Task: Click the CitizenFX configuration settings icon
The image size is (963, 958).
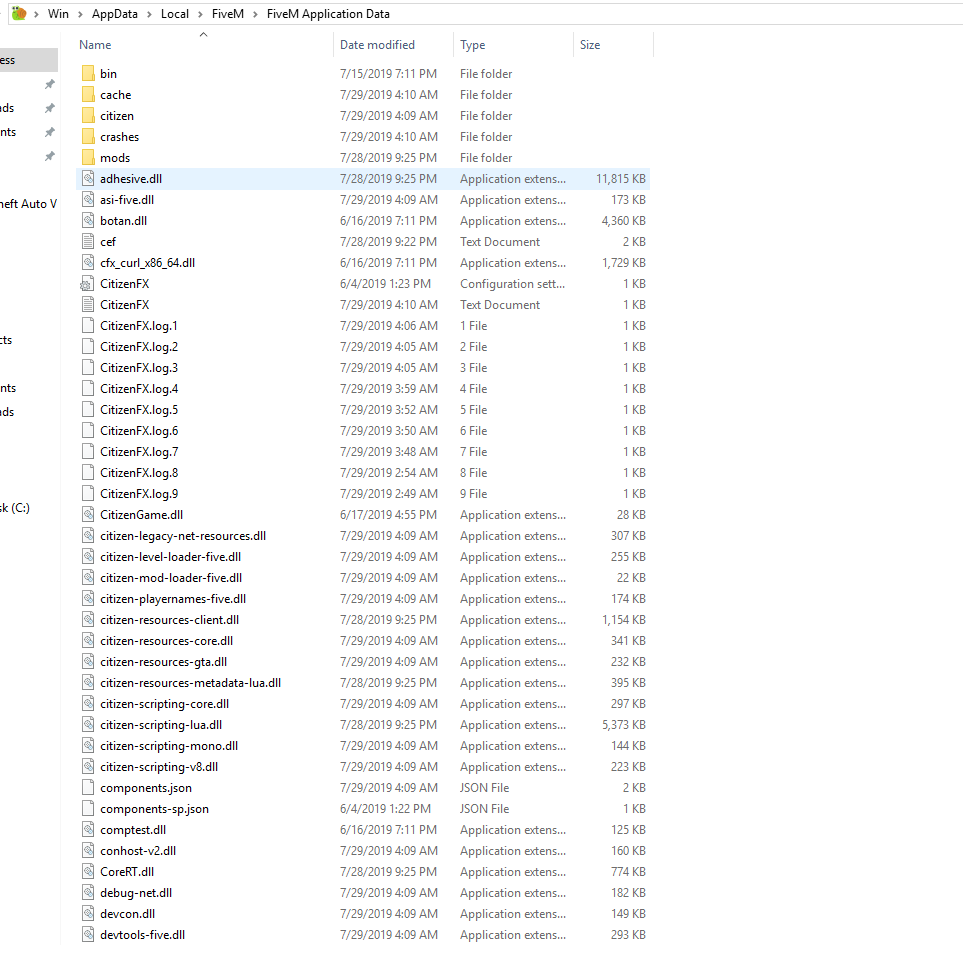Action: coord(87,284)
